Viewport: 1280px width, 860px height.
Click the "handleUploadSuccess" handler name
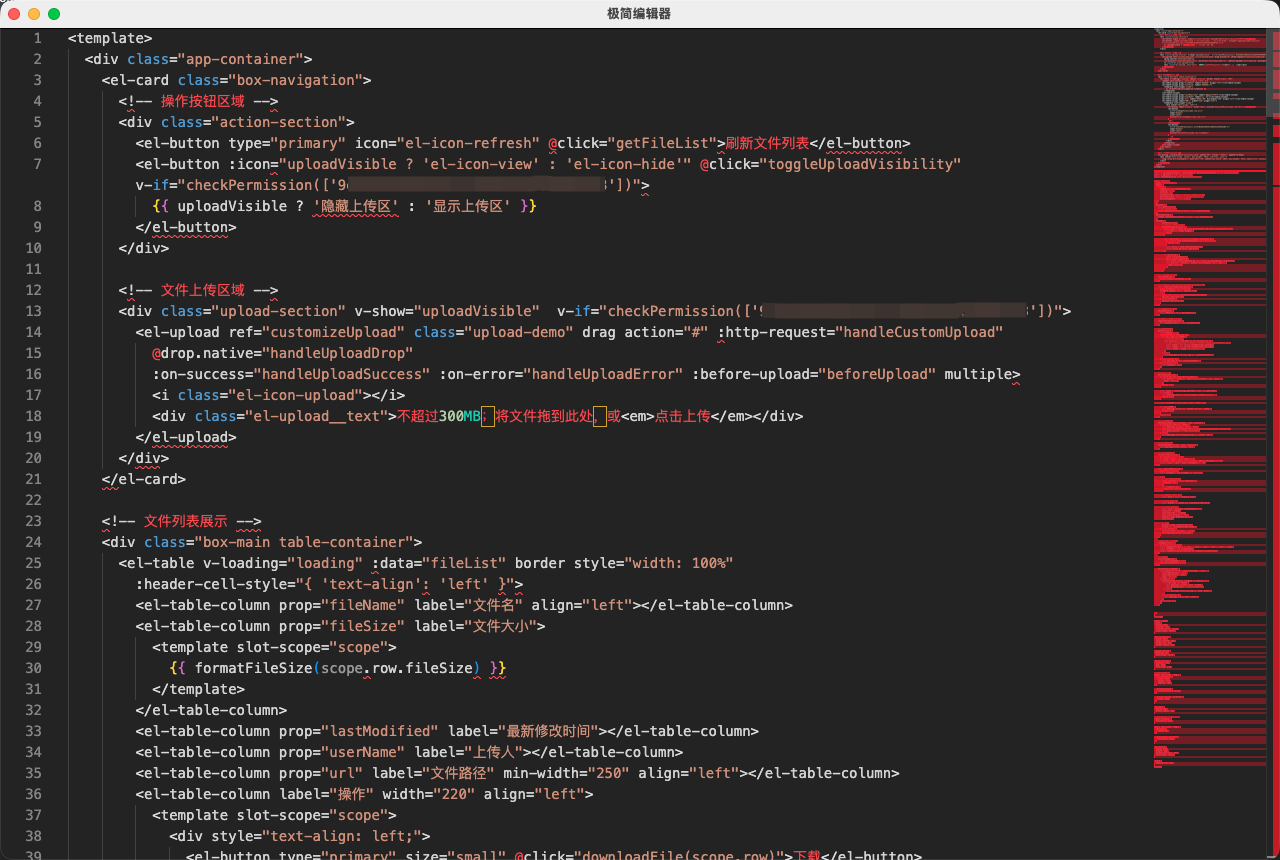tap(342, 374)
